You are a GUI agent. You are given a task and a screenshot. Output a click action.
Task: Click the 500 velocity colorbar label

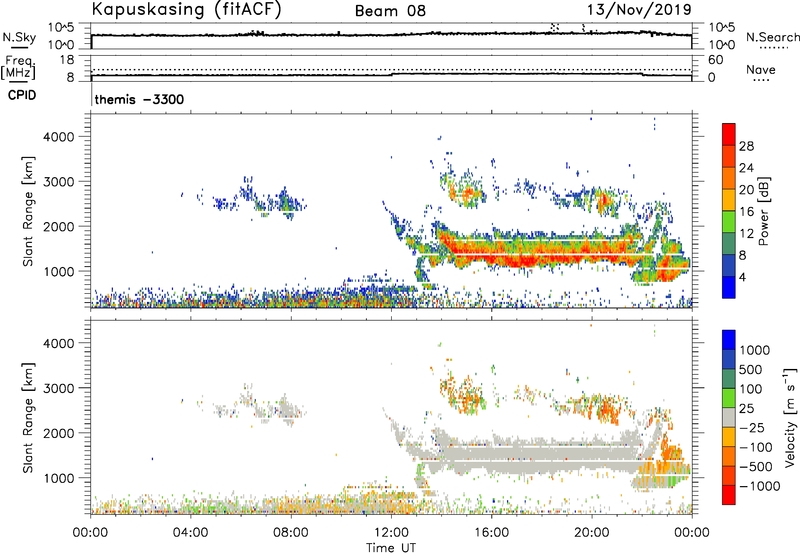pyautogui.click(x=751, y=370)
